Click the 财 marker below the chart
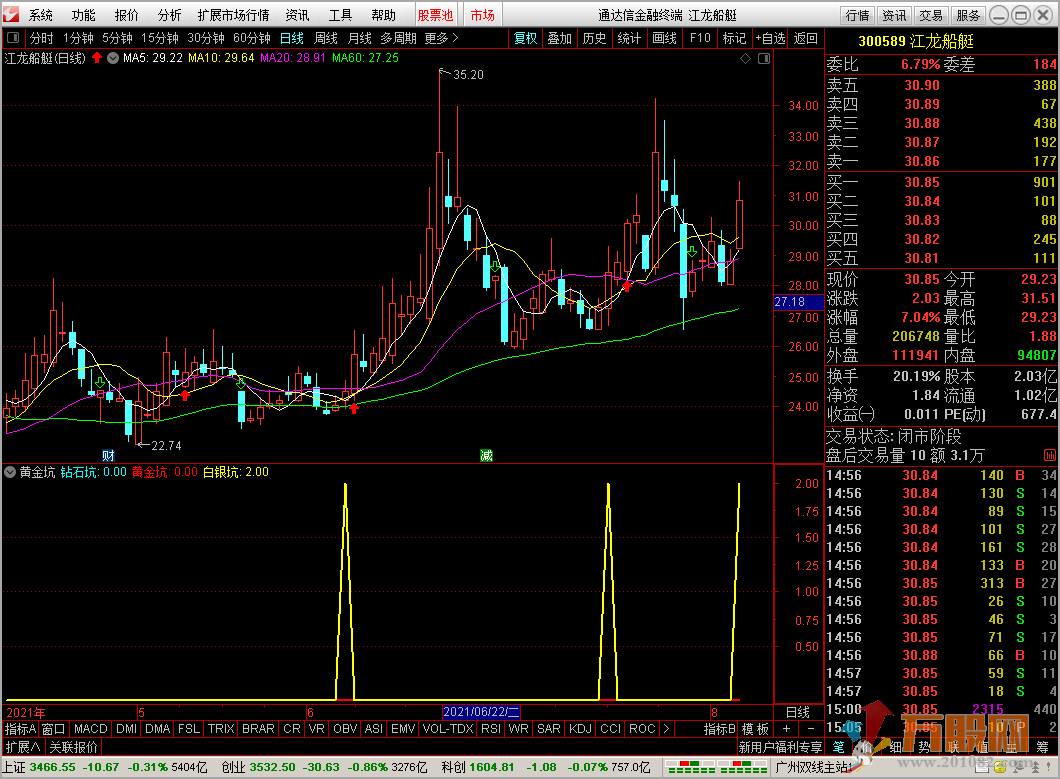Image resolution: width=1060 pixels, height=779 pixels. click(x=107, y=455)
